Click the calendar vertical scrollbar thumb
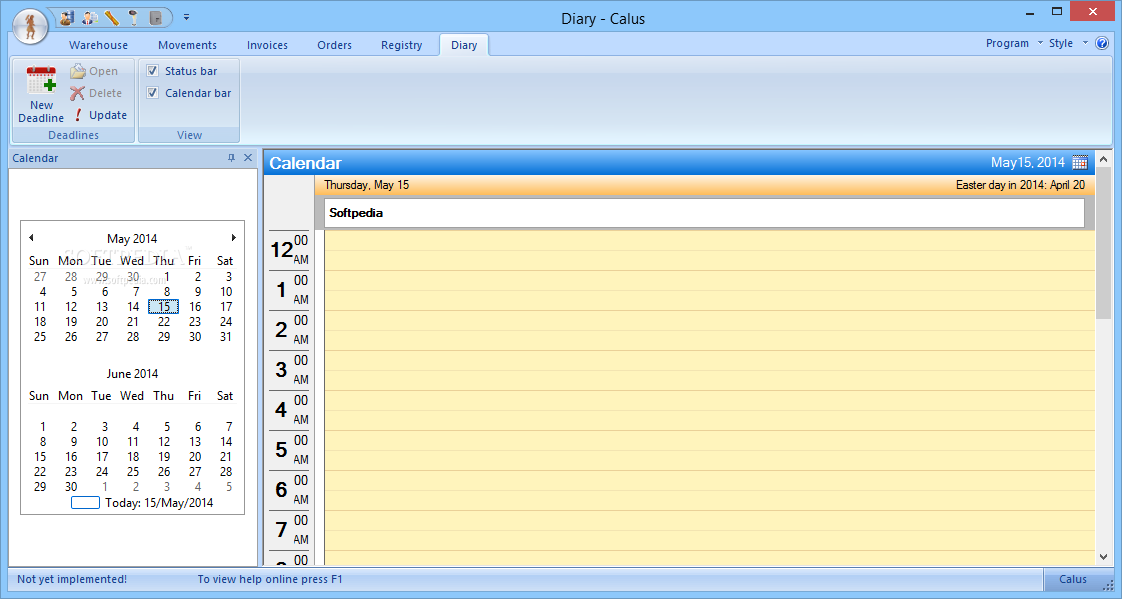This screenshot has width=1122, height=599. click(1103, 243)
